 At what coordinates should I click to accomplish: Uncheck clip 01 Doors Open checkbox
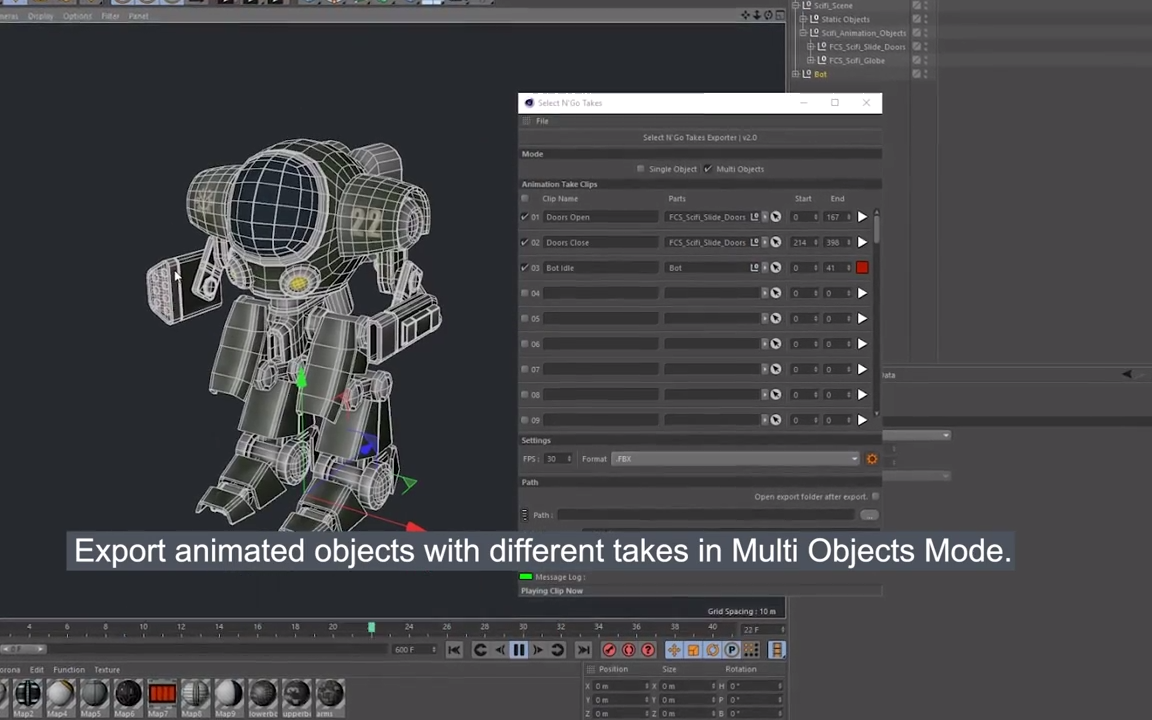click(x=525, y=217)
